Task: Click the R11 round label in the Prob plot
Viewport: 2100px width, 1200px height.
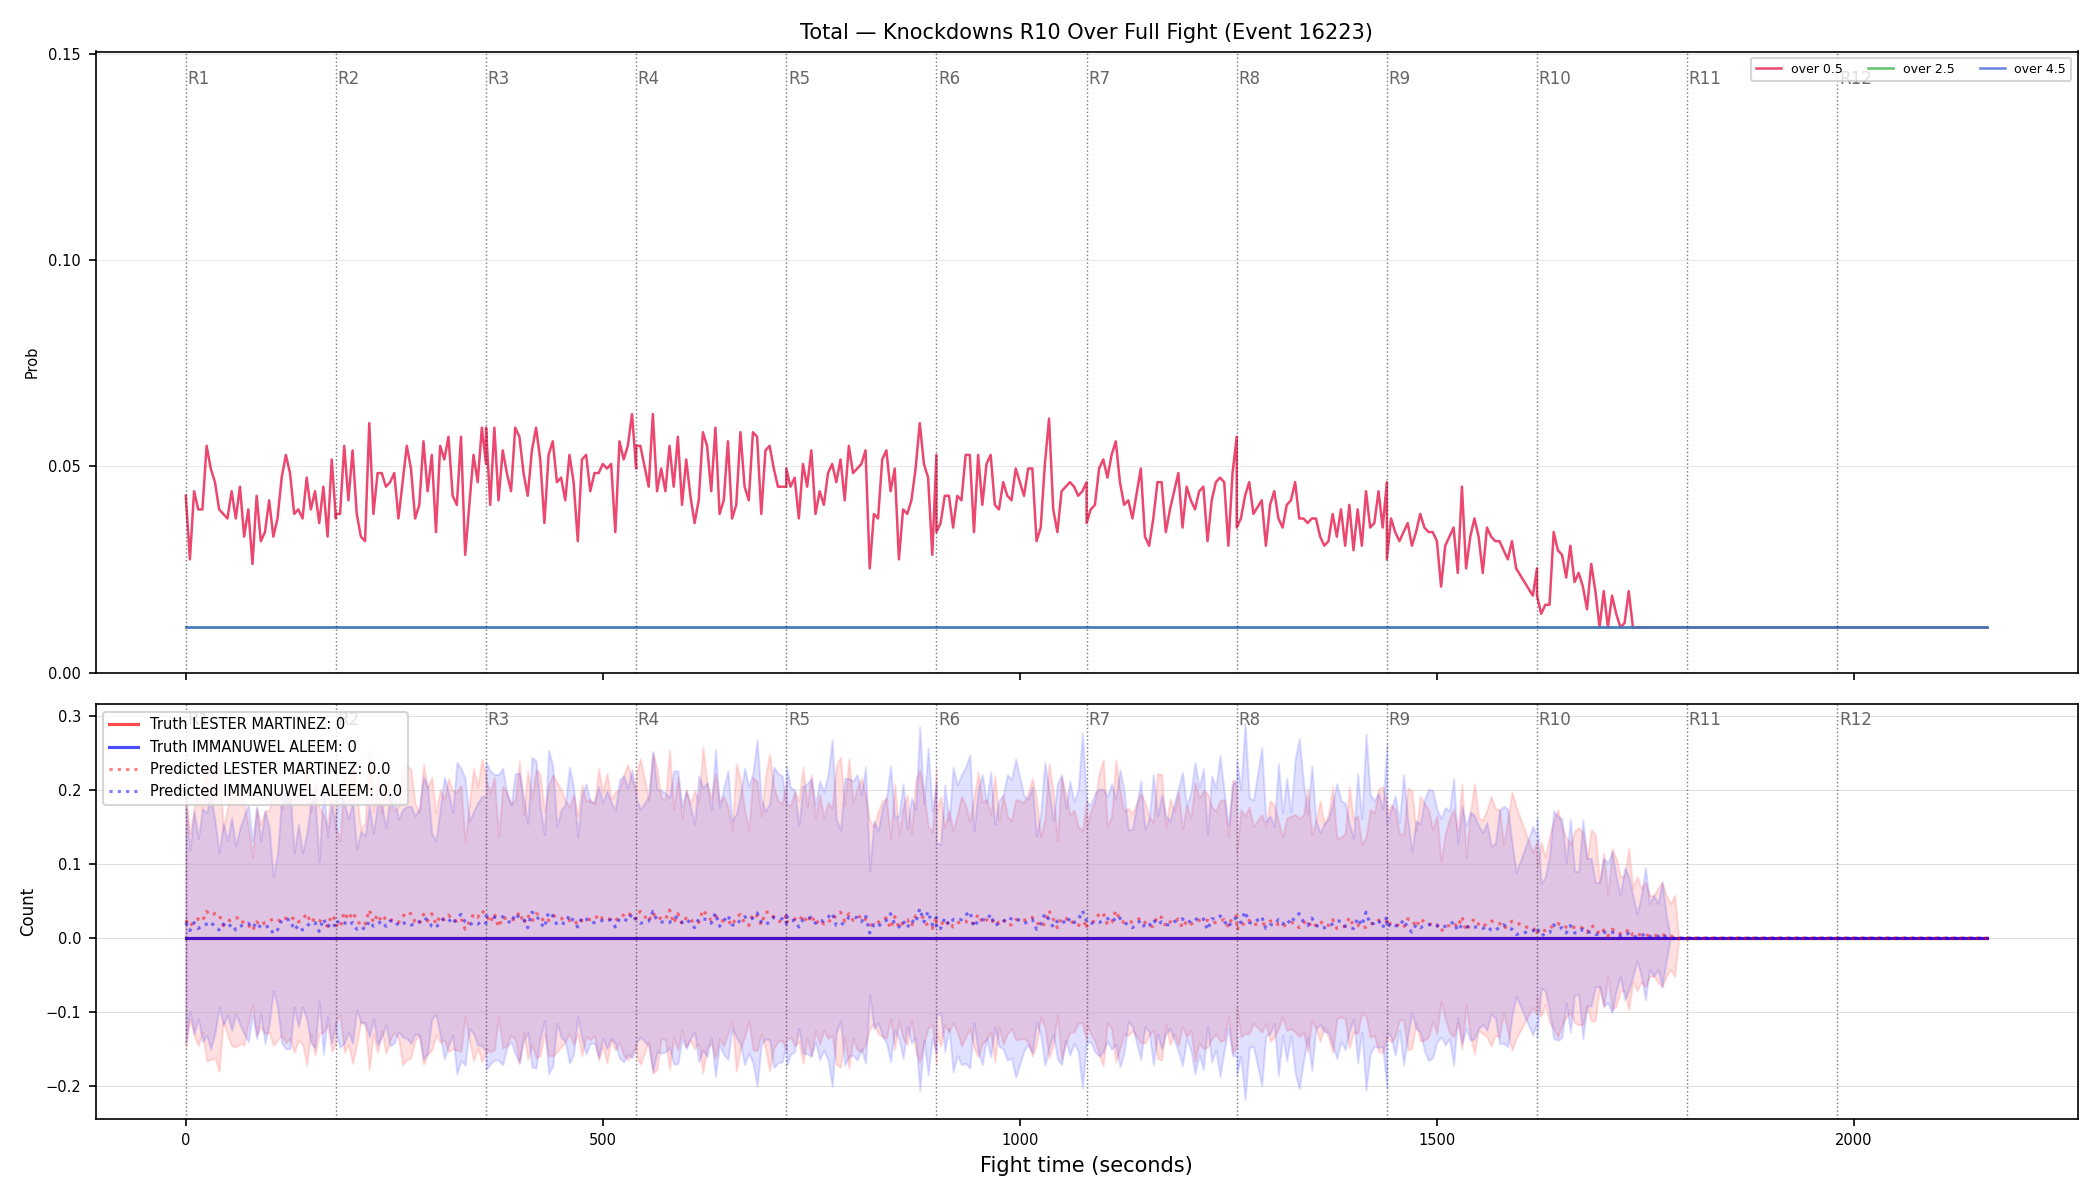Action: (1704, 78)
